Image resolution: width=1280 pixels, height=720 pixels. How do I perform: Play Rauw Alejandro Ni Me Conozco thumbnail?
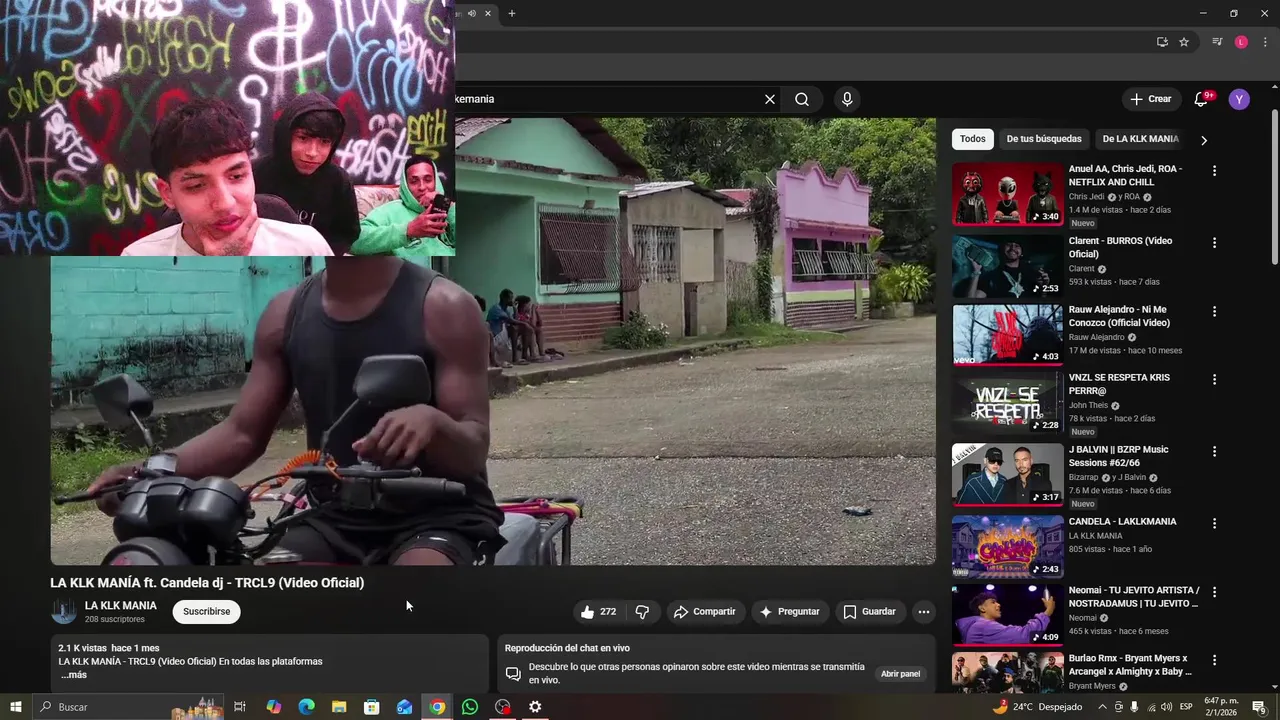(x=1007, y=334)
